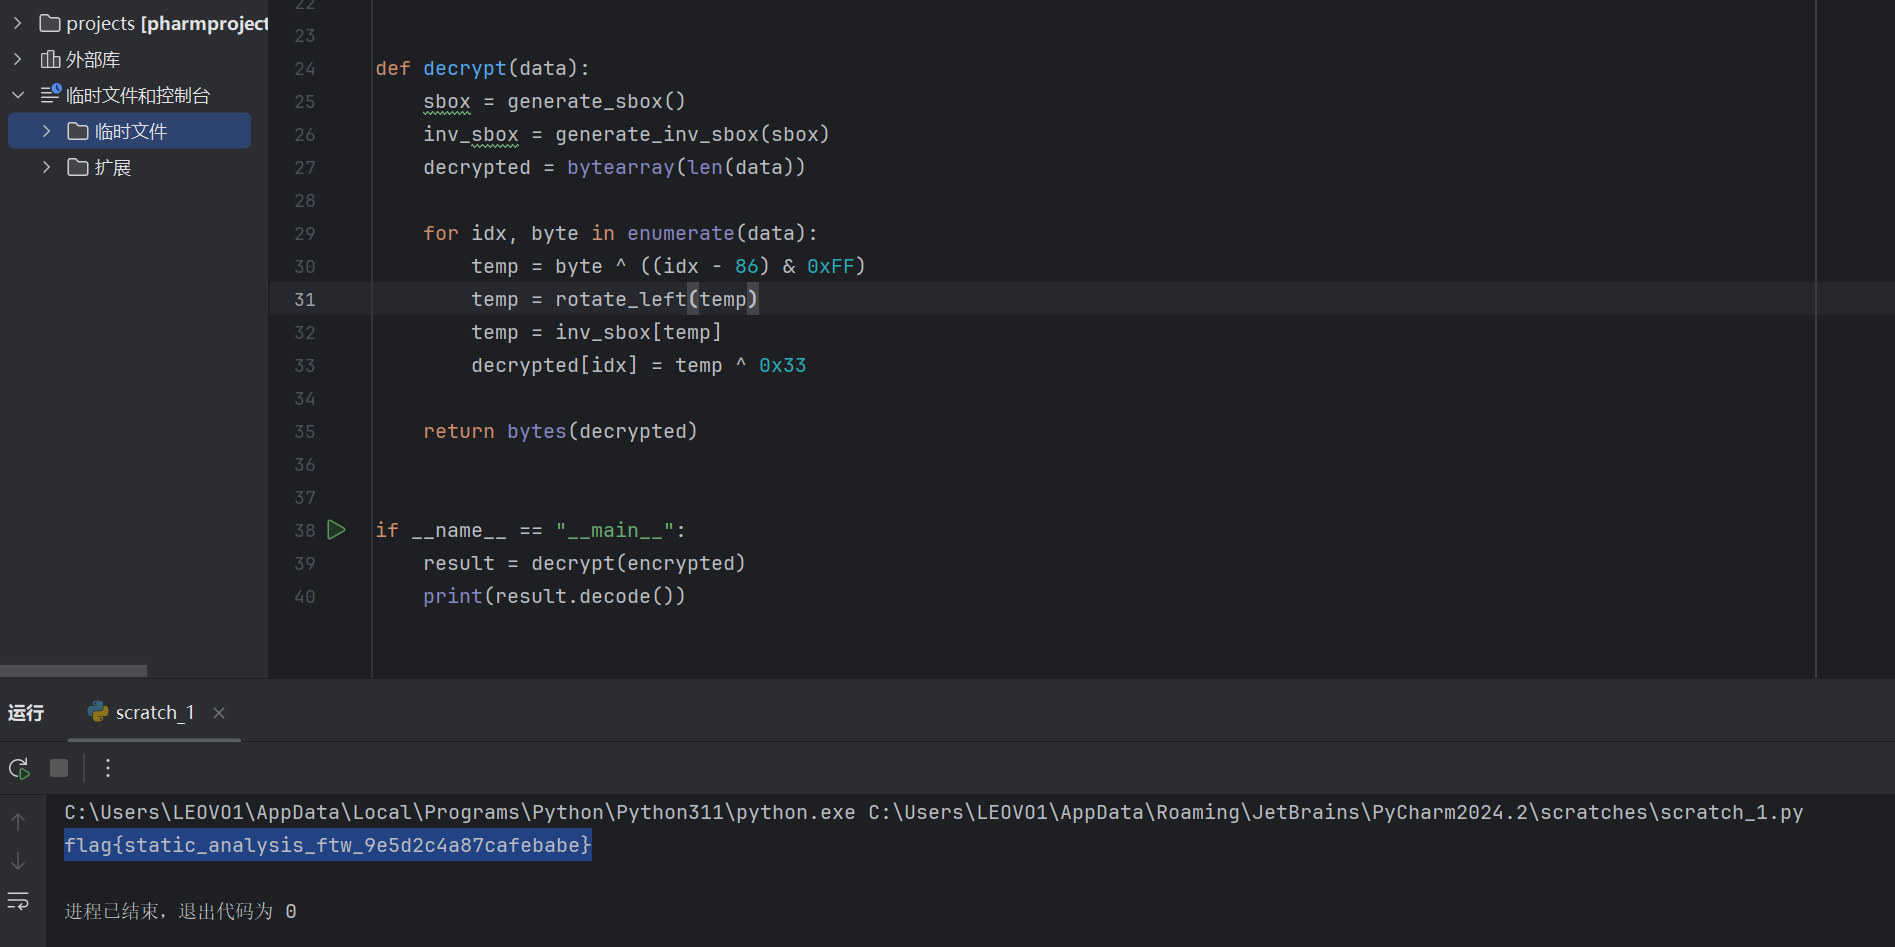Screen dimensions: 1895x947
Task: Expand the 外部库 tree node
Action: 17,60
